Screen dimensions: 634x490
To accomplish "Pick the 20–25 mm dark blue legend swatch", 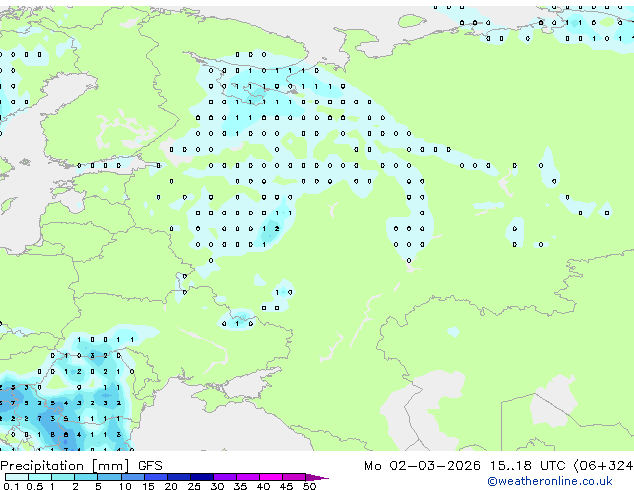I will 179,477.
